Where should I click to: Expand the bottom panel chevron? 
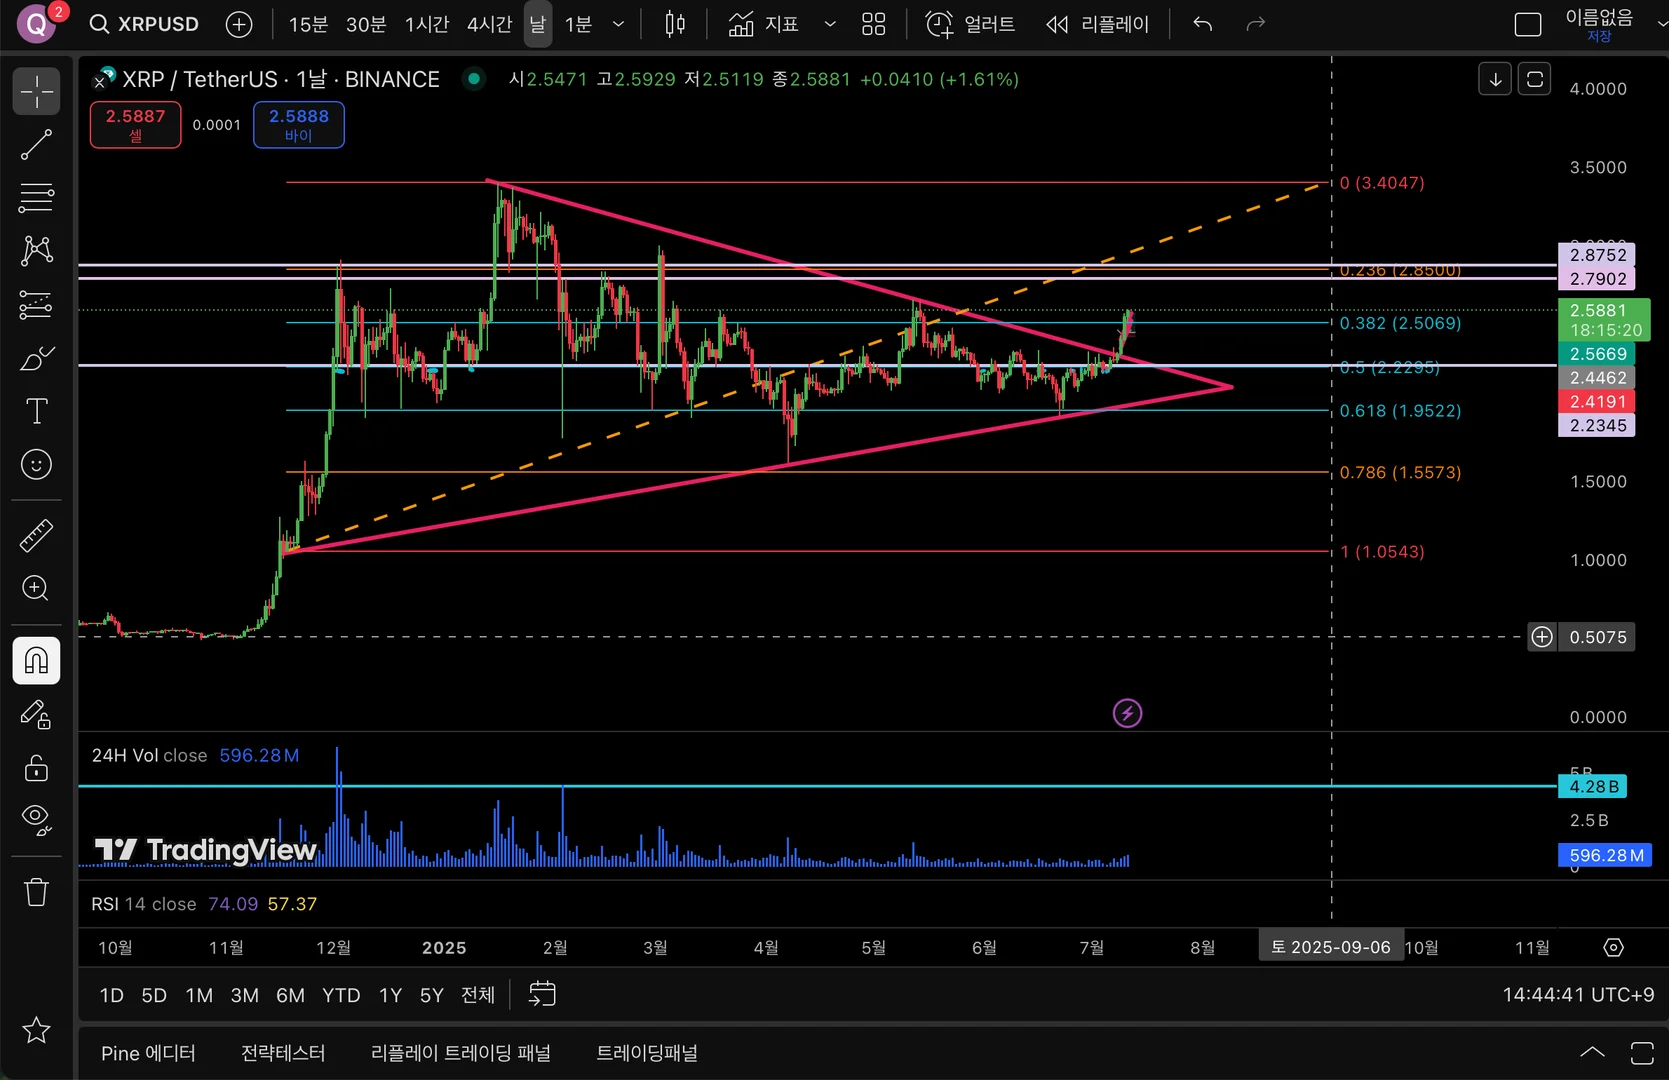[x=1592, y=1052]
